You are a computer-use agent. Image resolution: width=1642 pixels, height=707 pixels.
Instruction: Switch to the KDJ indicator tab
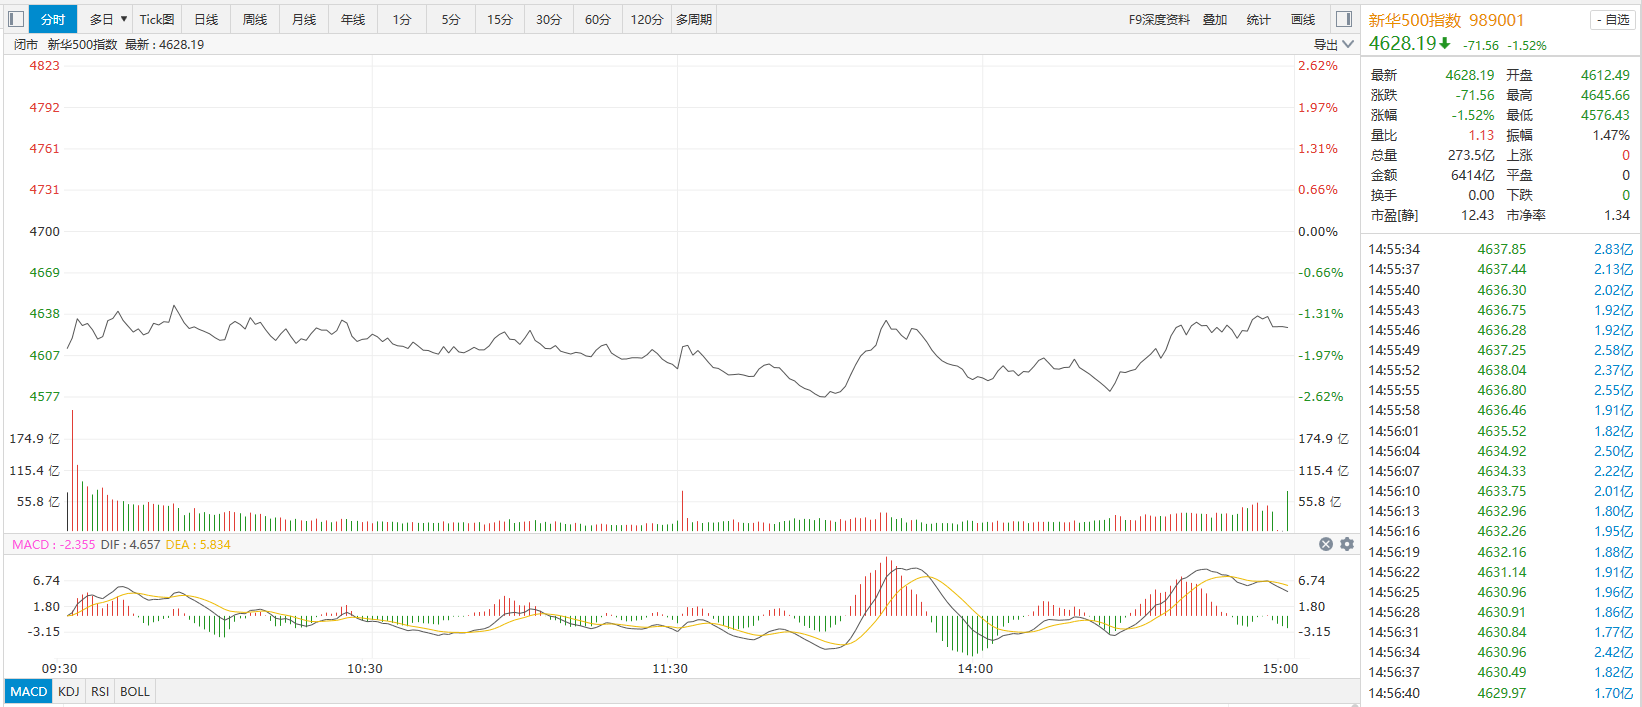(x=69, y=691)
